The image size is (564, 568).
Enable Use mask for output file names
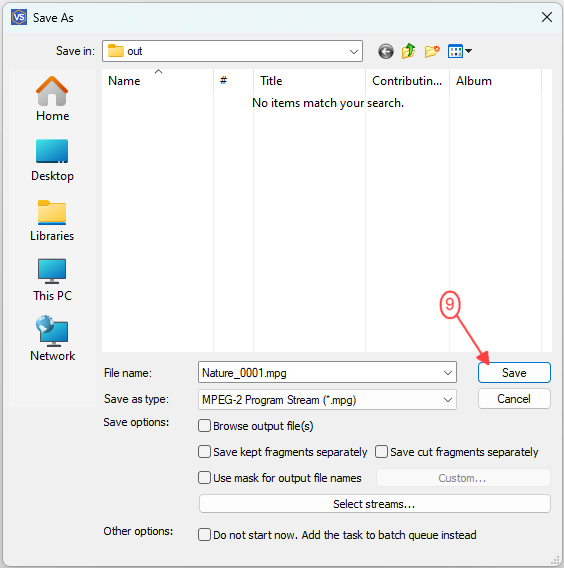[204, 477]
